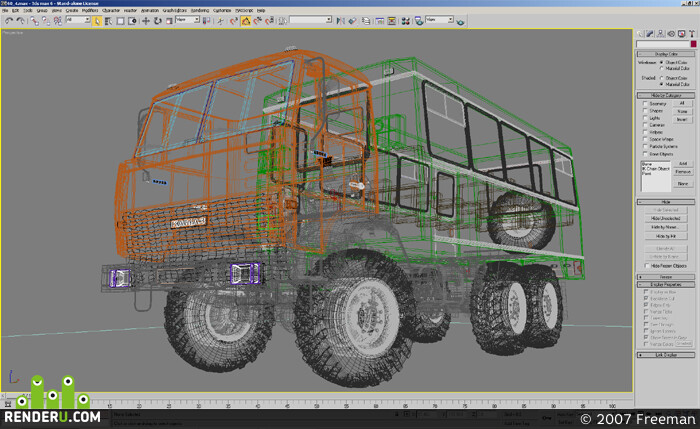Open the Material Editor spheres icon
700x429 pixels.
[x=405, y=21]
